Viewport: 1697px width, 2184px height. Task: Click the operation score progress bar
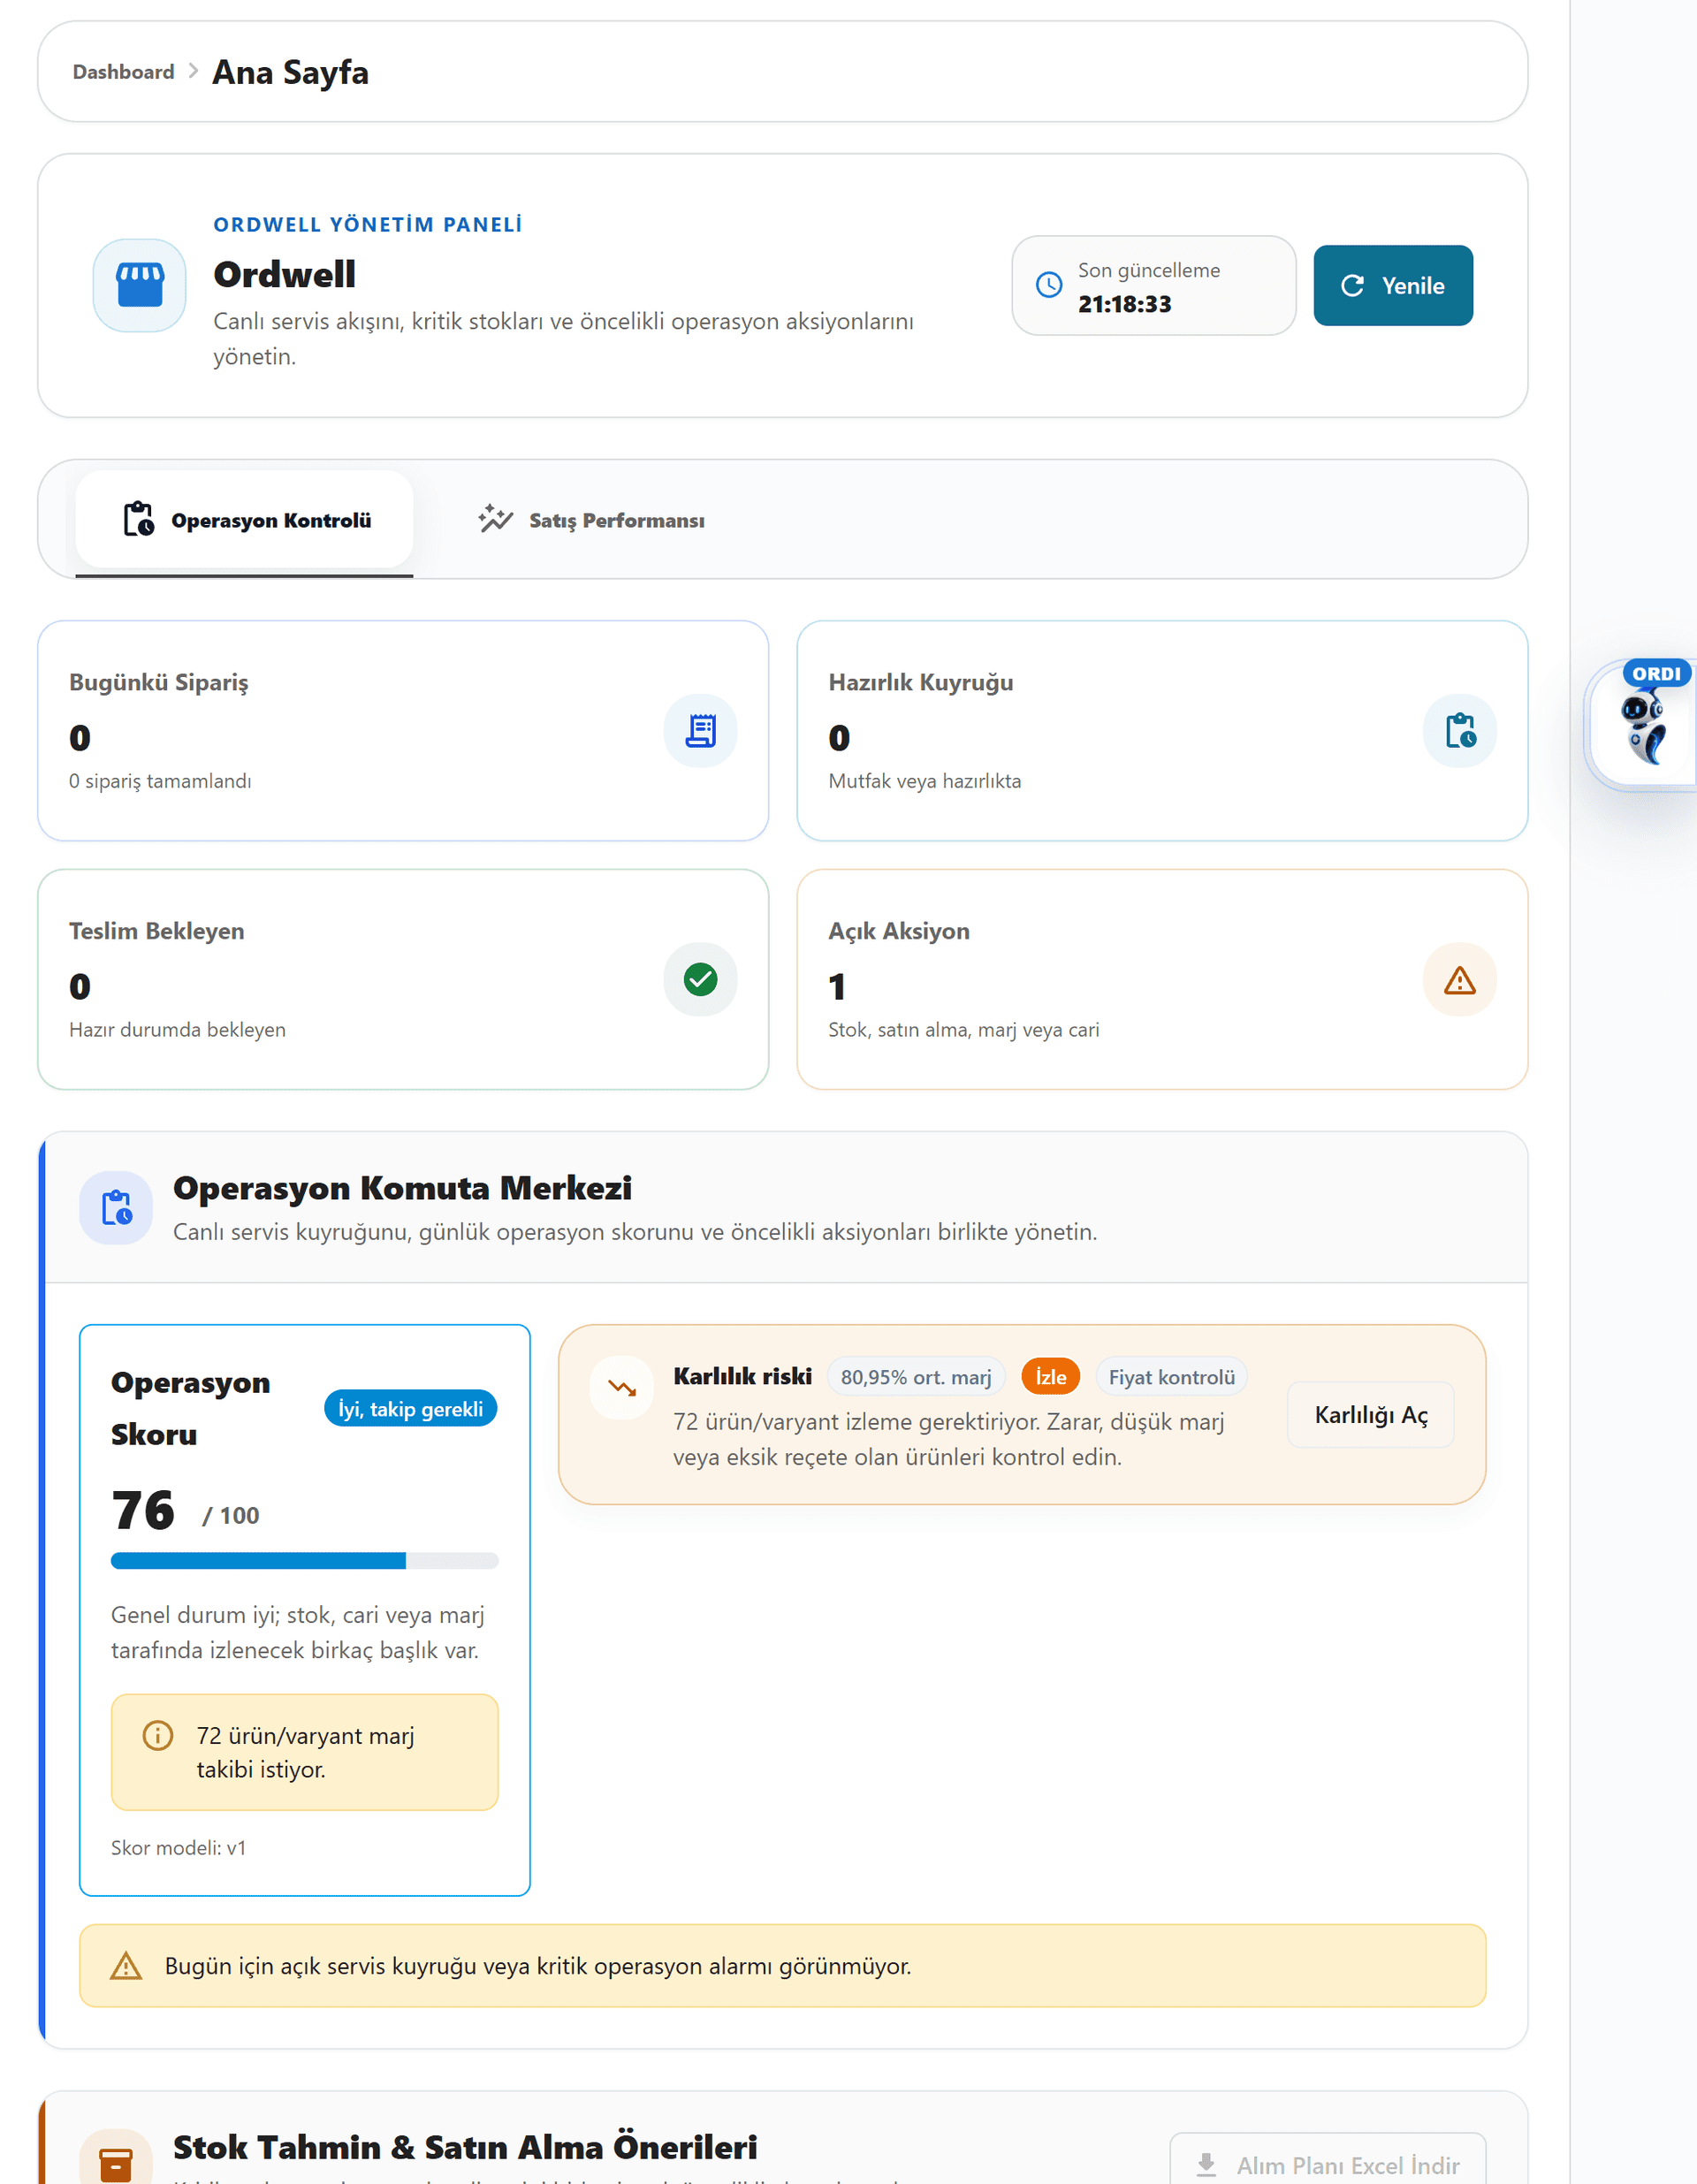coord(305,1561)
